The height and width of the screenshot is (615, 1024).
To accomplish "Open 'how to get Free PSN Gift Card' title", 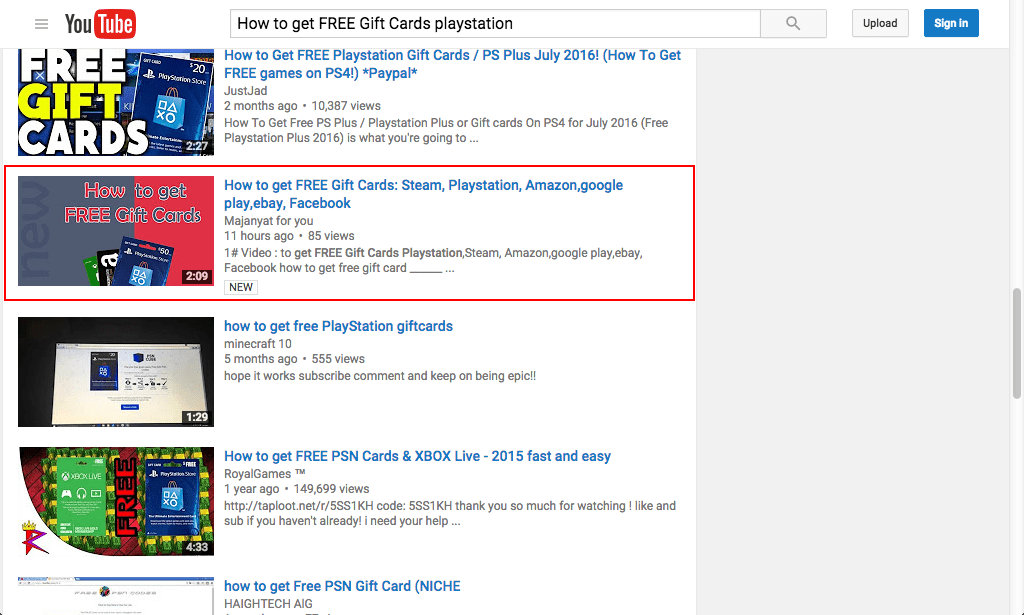I will 342,586.
